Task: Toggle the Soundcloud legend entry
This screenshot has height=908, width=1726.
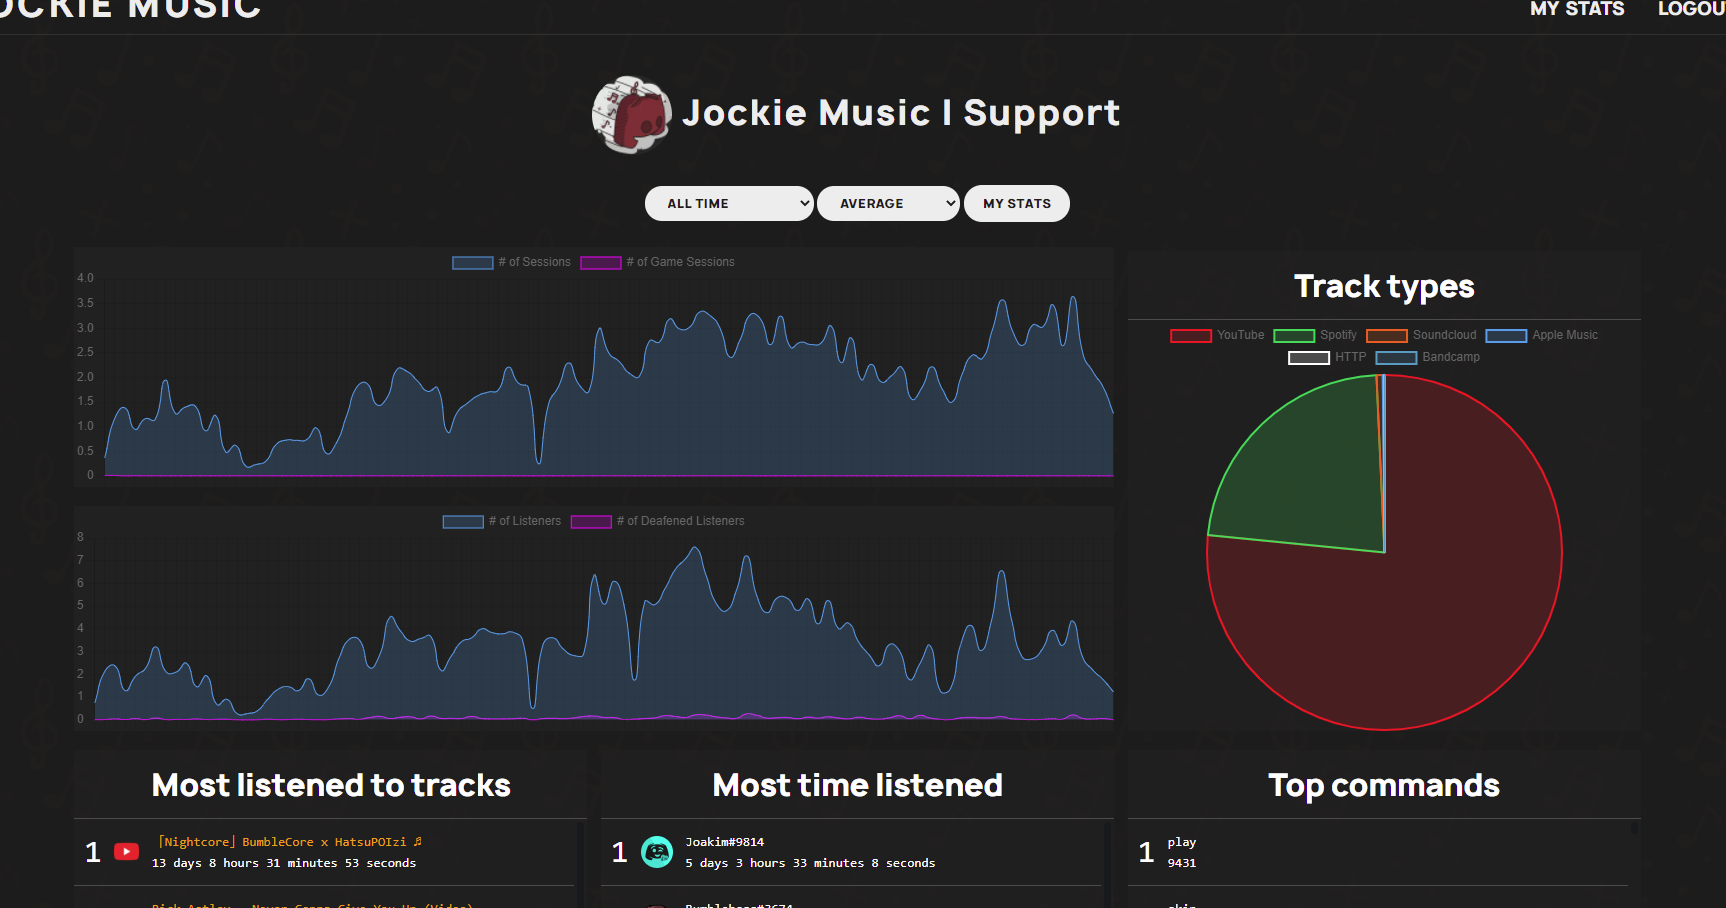Action: (x=1421, y=335)
